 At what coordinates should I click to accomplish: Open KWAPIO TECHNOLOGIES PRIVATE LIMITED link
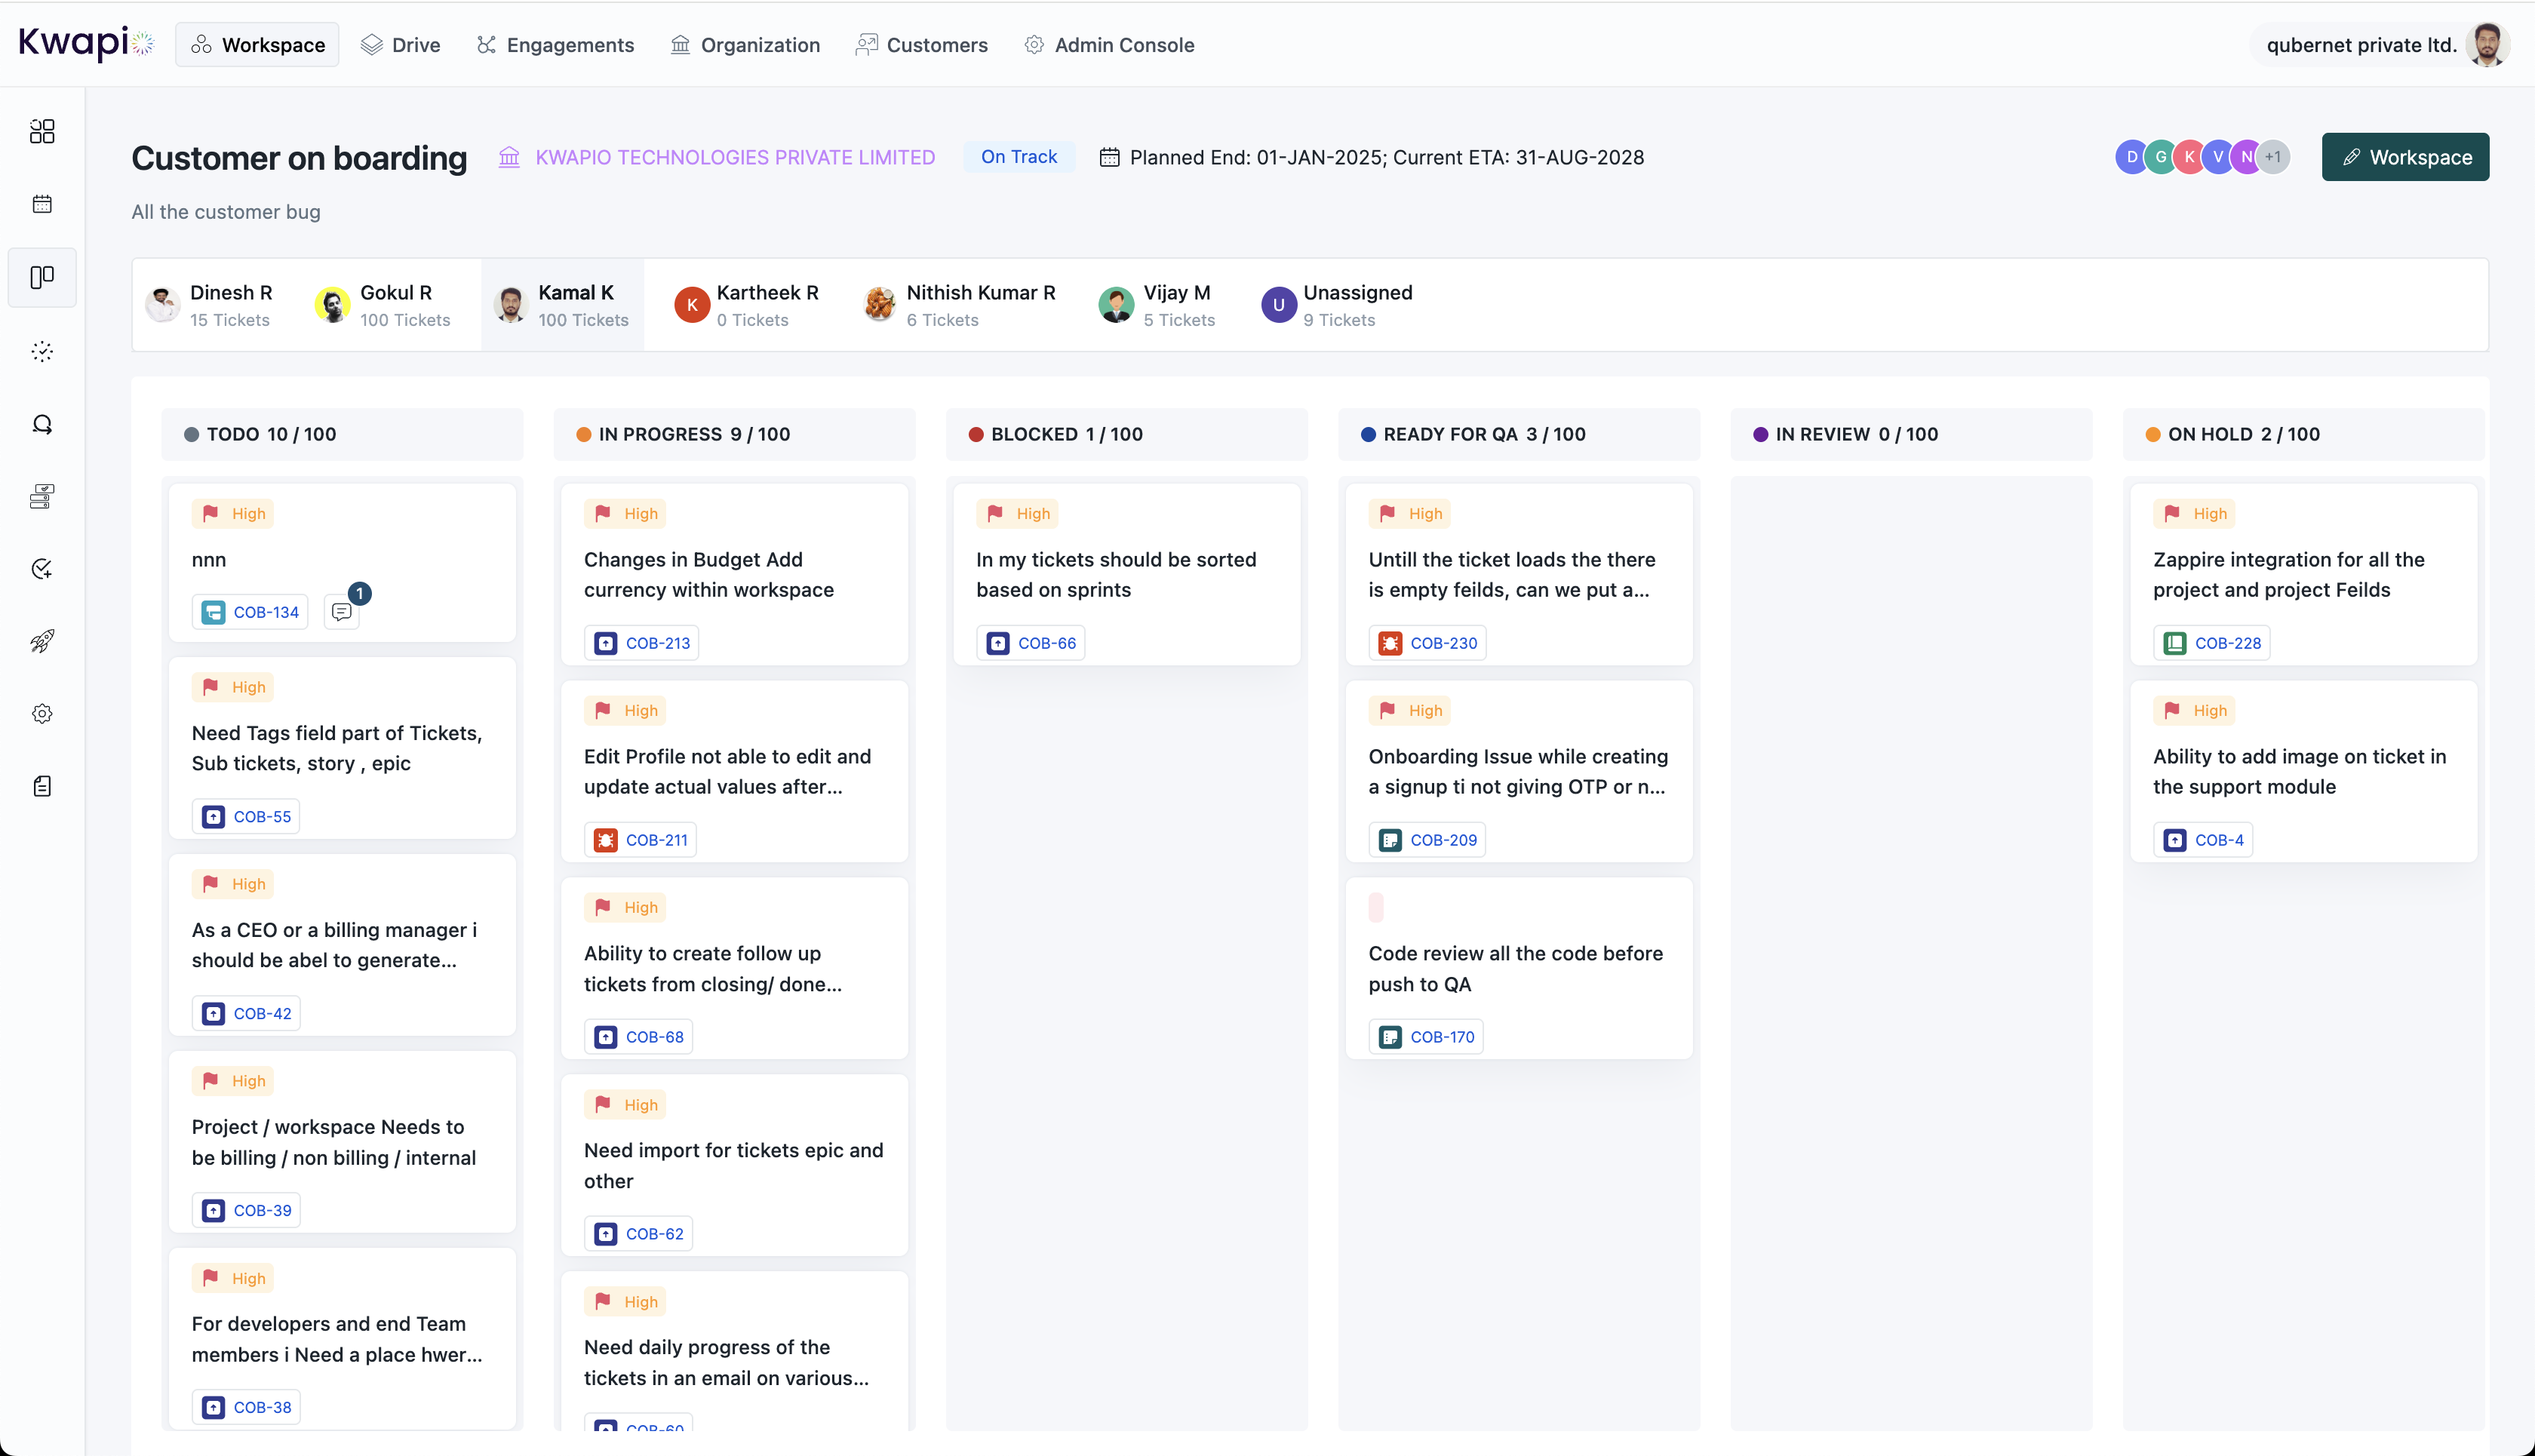click(734, 157)
